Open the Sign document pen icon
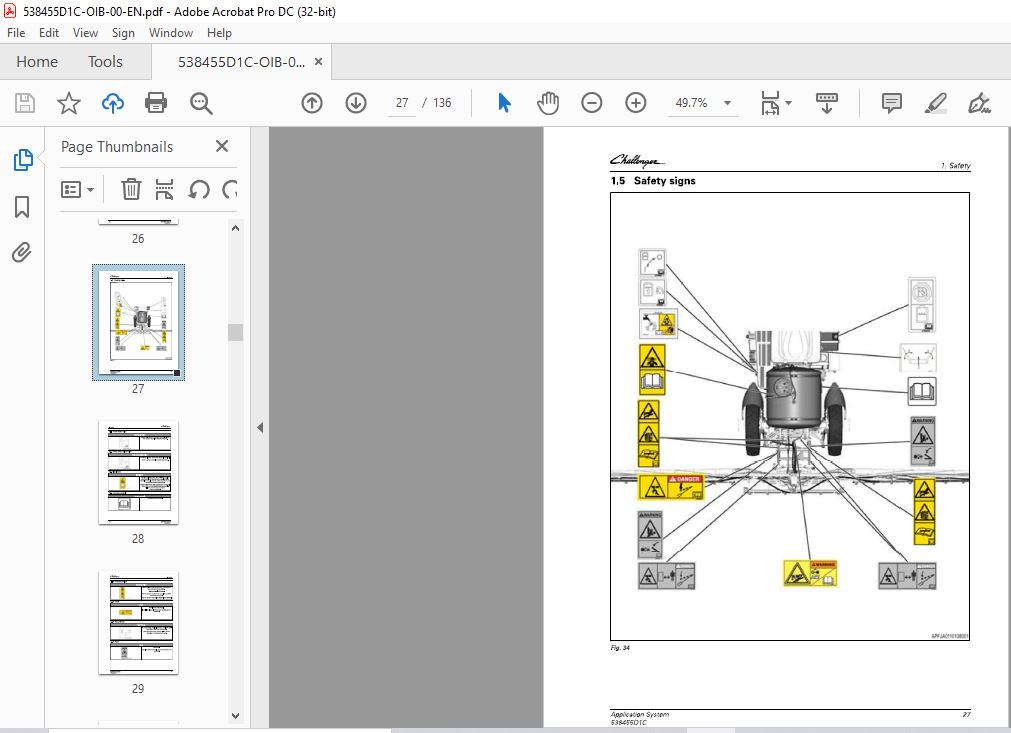The height and width of the screenshot is (733, 1011). pyautogui.click(x=979, y=103)
